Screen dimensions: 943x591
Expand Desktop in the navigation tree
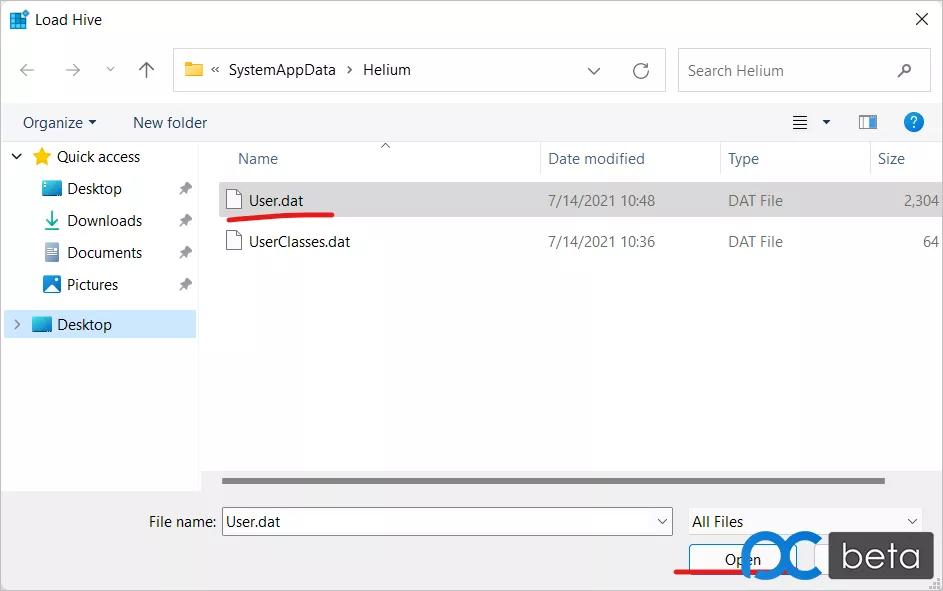click(x=16, y=324)
